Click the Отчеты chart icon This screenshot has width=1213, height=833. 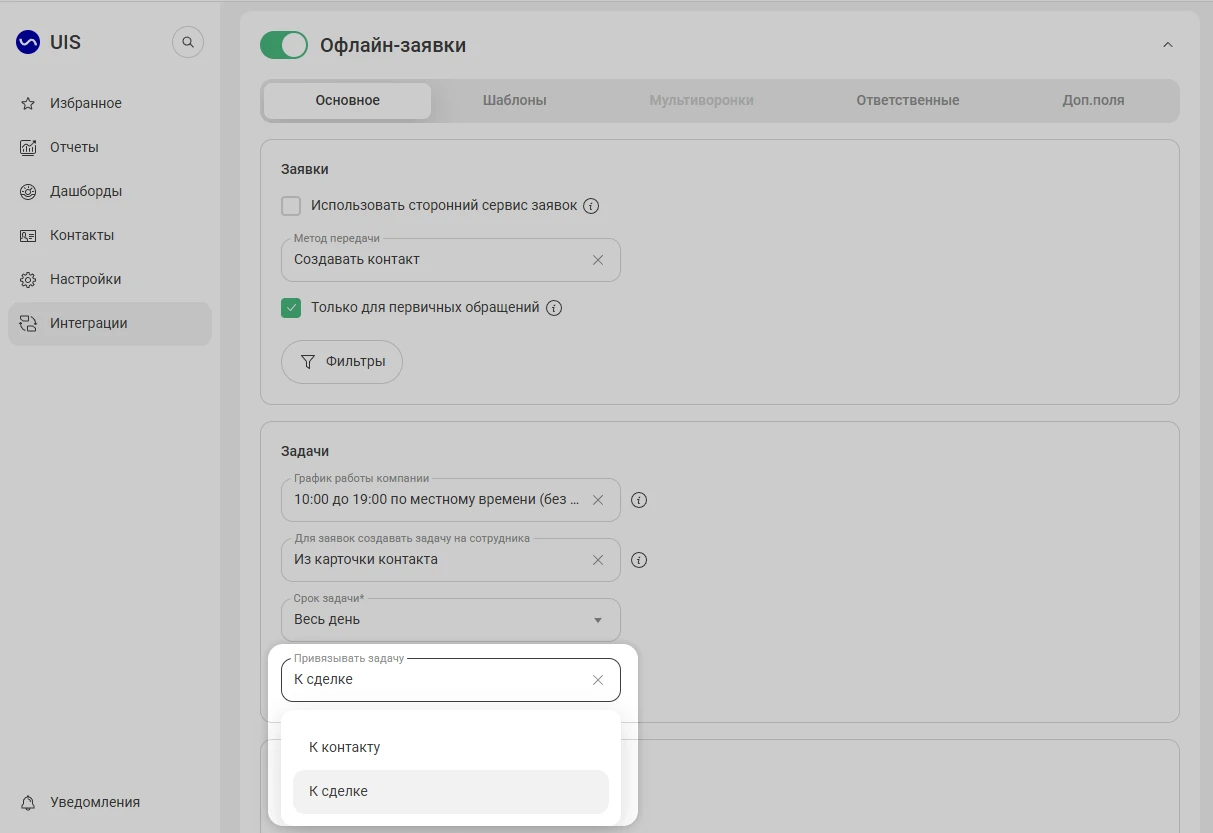click(28, 147)
